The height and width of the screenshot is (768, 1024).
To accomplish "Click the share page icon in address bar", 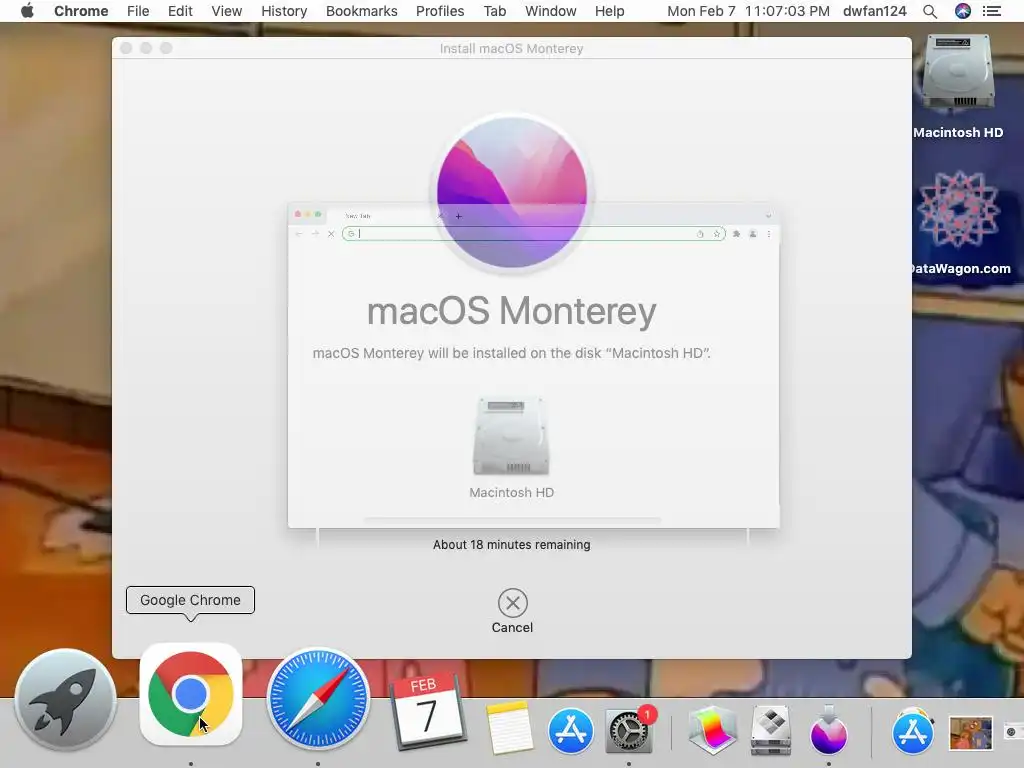I will point(700,234).
